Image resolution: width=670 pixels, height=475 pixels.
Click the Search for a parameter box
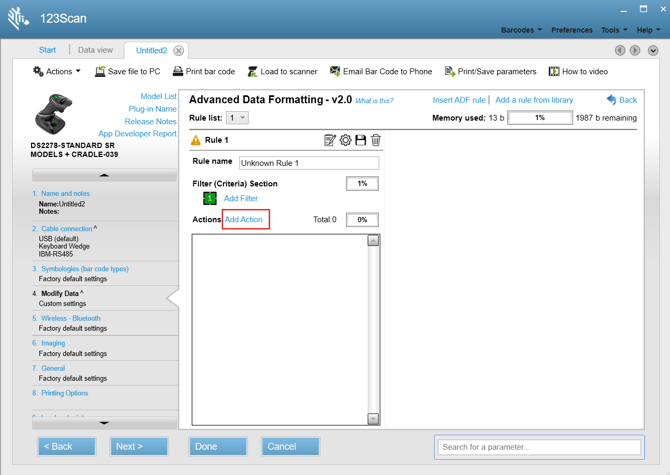tap(540, 447)
